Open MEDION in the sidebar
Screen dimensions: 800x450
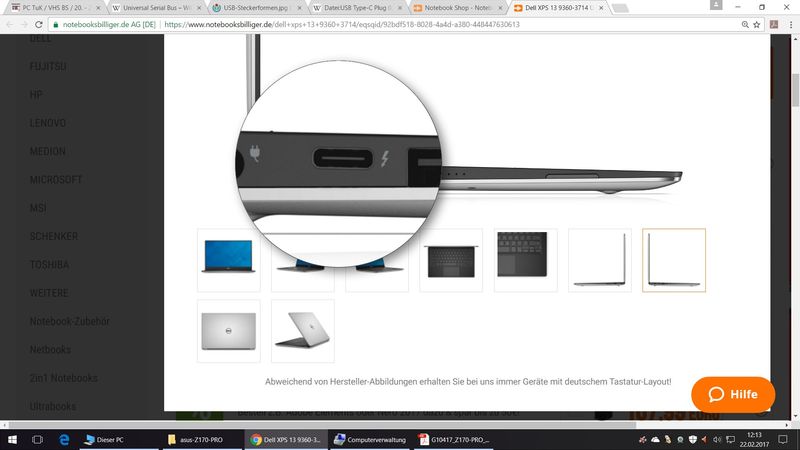(47, 152)
